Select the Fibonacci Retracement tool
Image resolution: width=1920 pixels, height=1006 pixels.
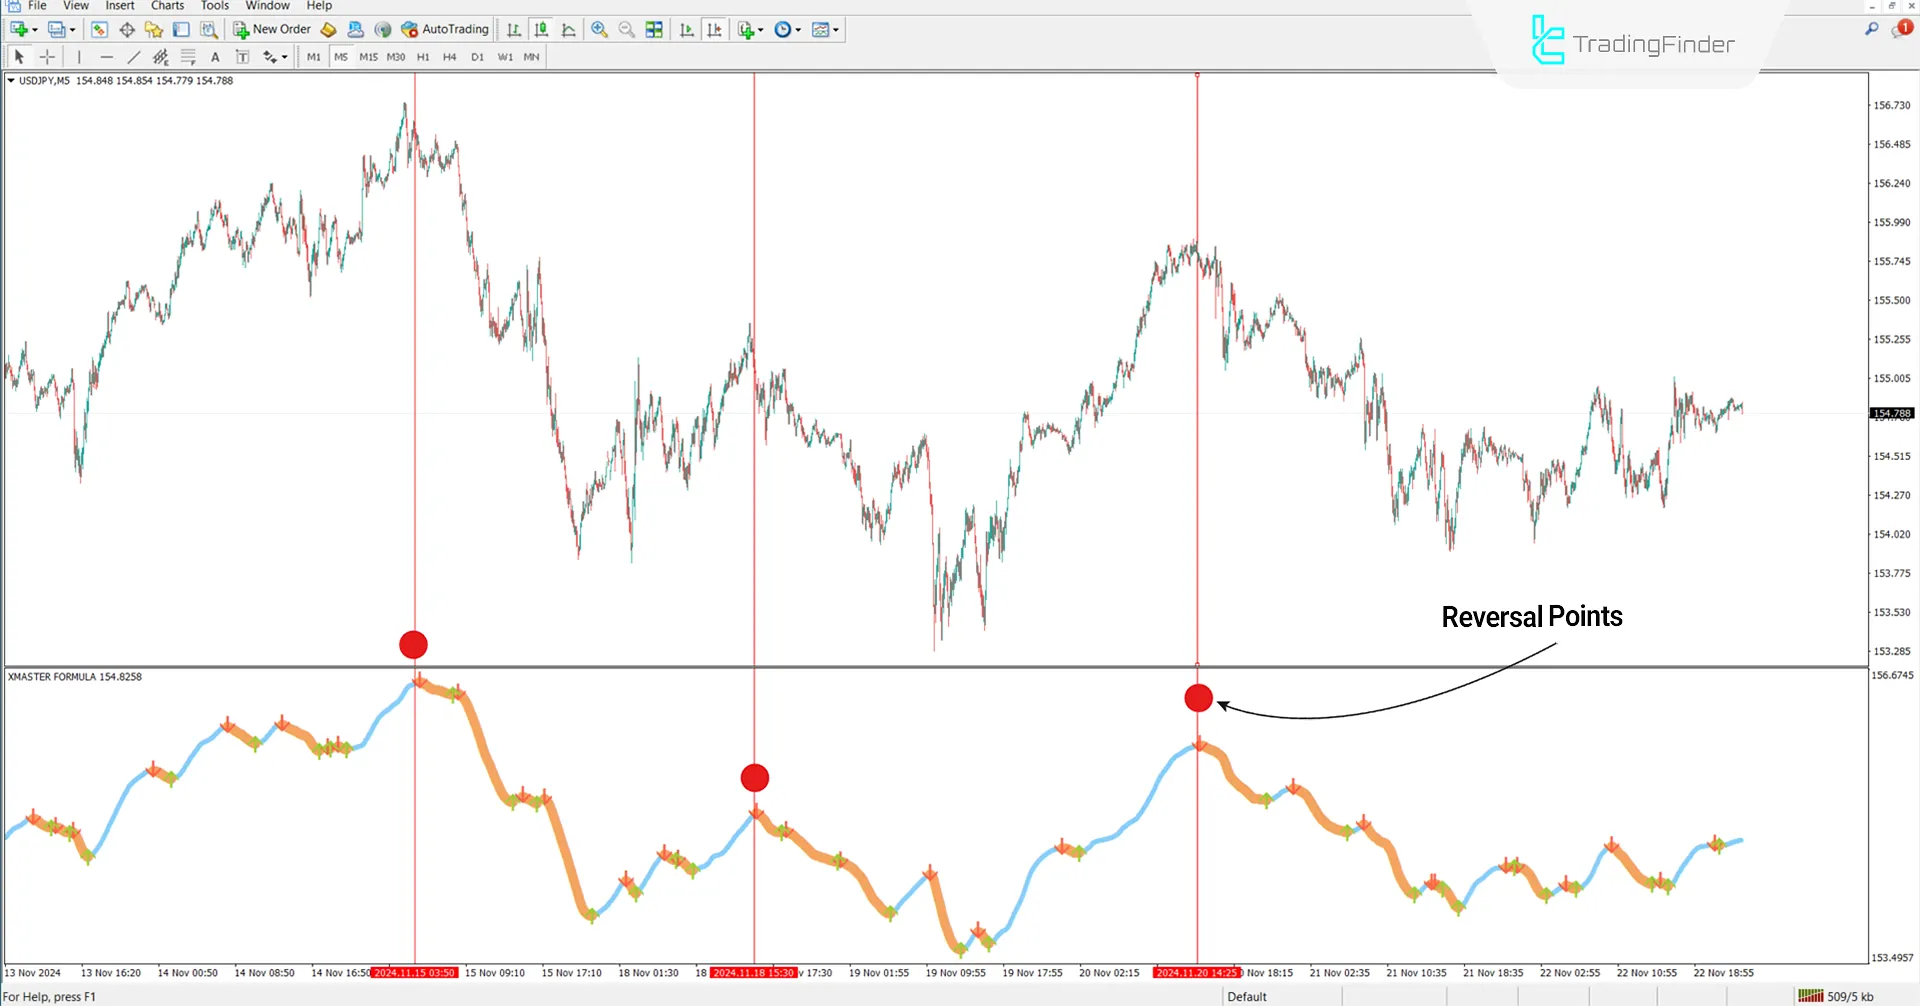[188, 57]
